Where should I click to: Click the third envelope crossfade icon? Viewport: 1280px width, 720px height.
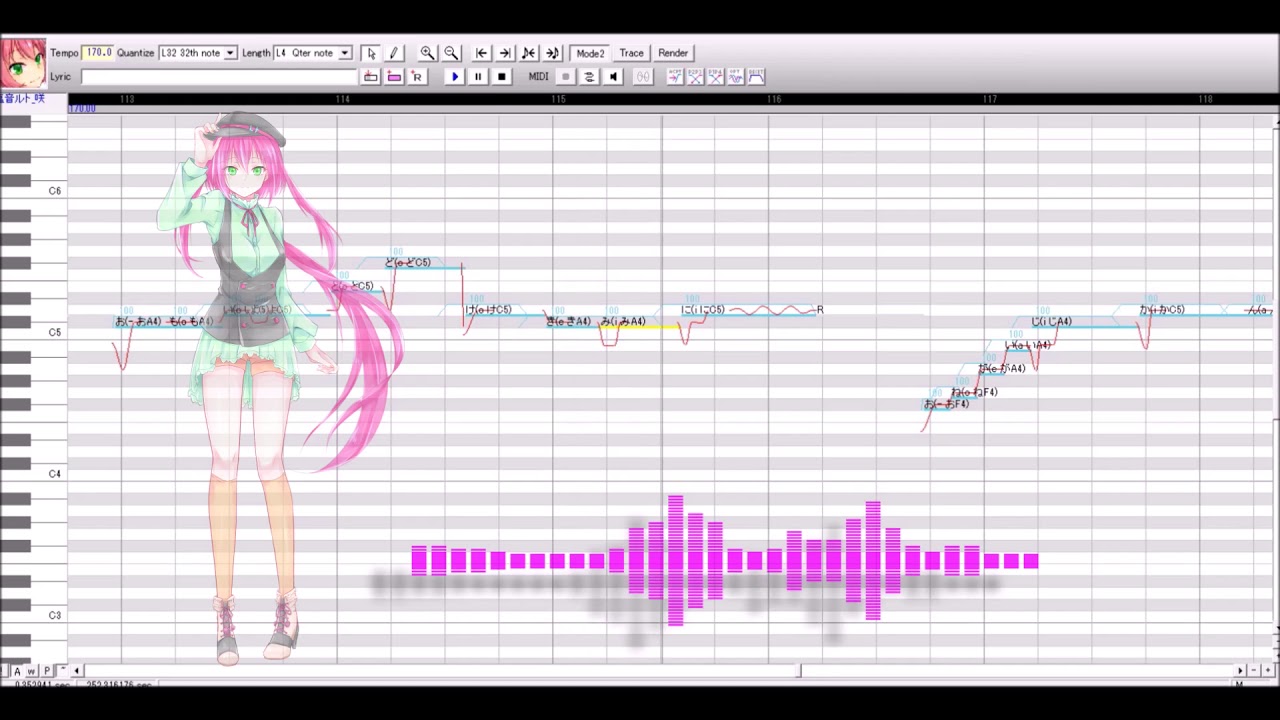[716, 77]
